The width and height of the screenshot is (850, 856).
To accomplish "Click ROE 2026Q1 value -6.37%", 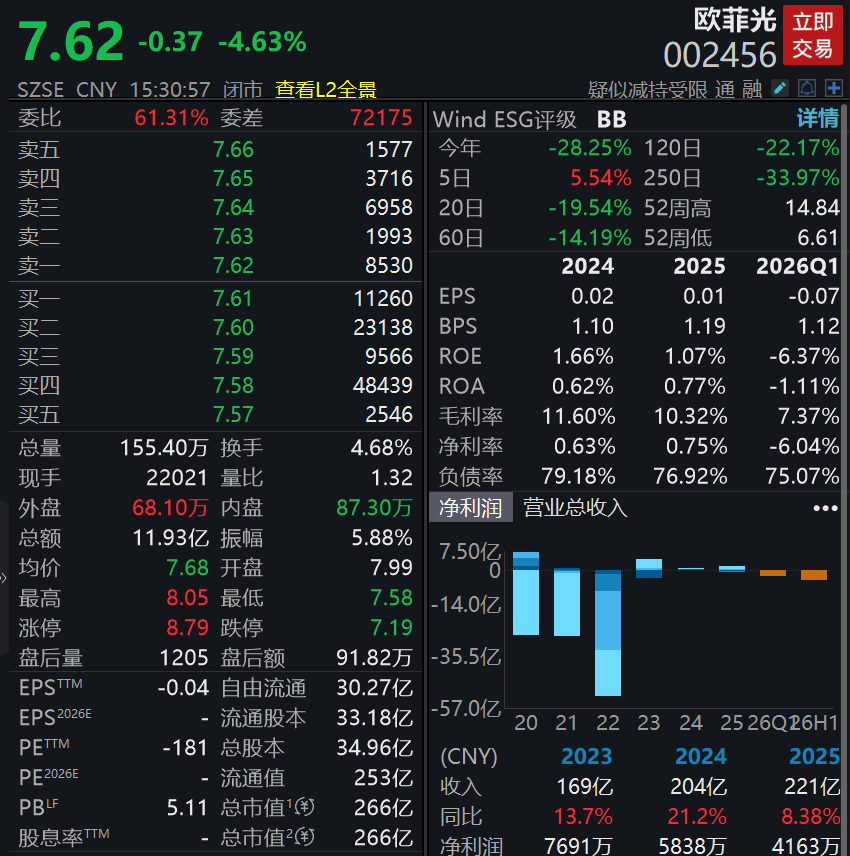I will pyautogui.click(x=804, y=356).
